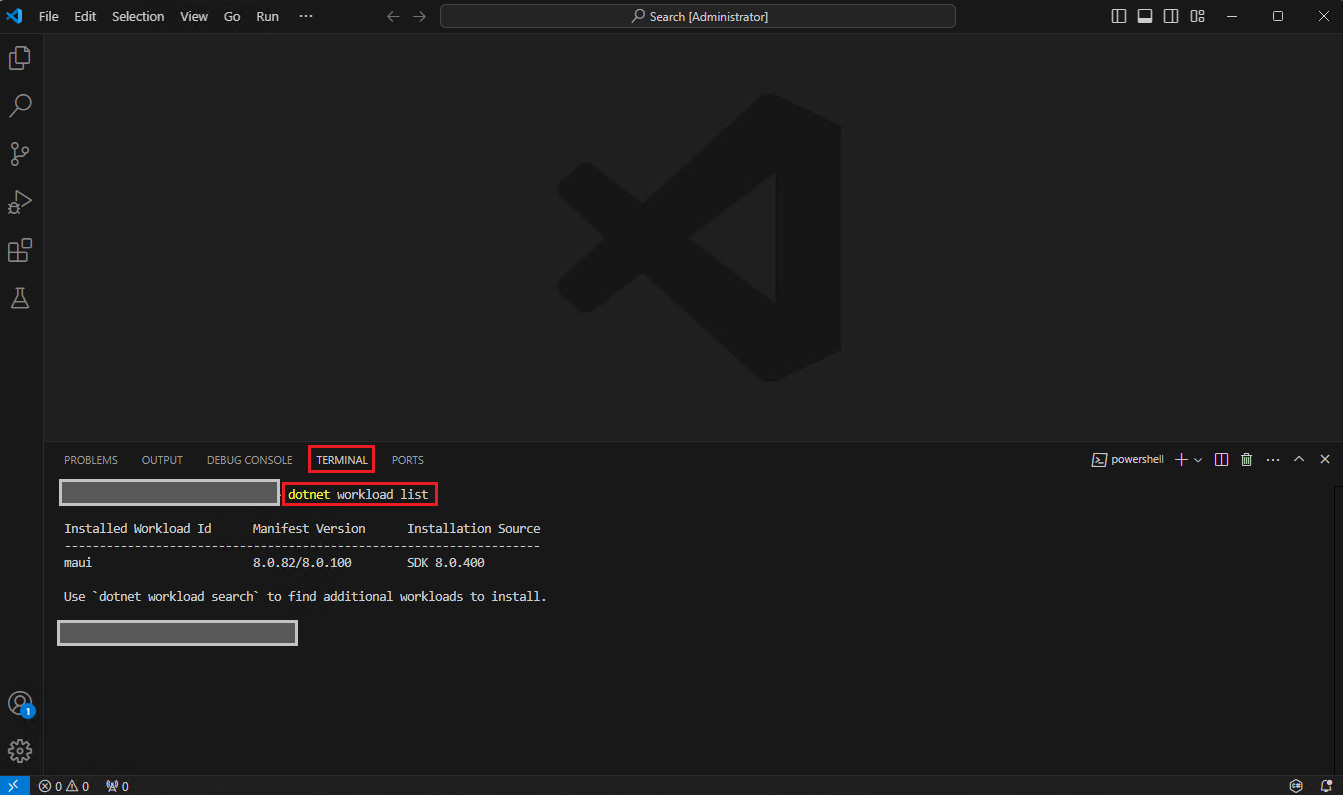Toggle the secondary side bar layout button
The image size is (1343, 795).
1171,16
